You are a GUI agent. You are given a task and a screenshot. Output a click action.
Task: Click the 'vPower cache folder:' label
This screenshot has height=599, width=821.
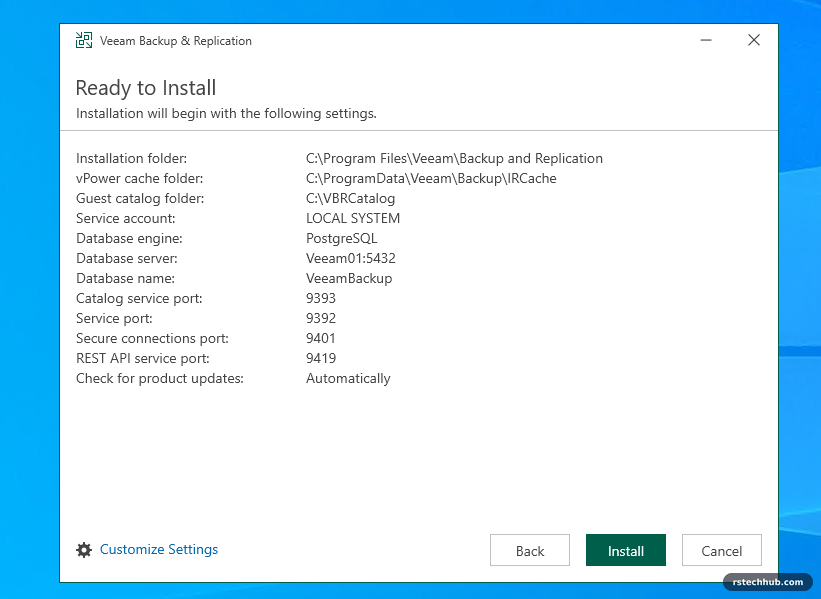(x=139, y=178)
